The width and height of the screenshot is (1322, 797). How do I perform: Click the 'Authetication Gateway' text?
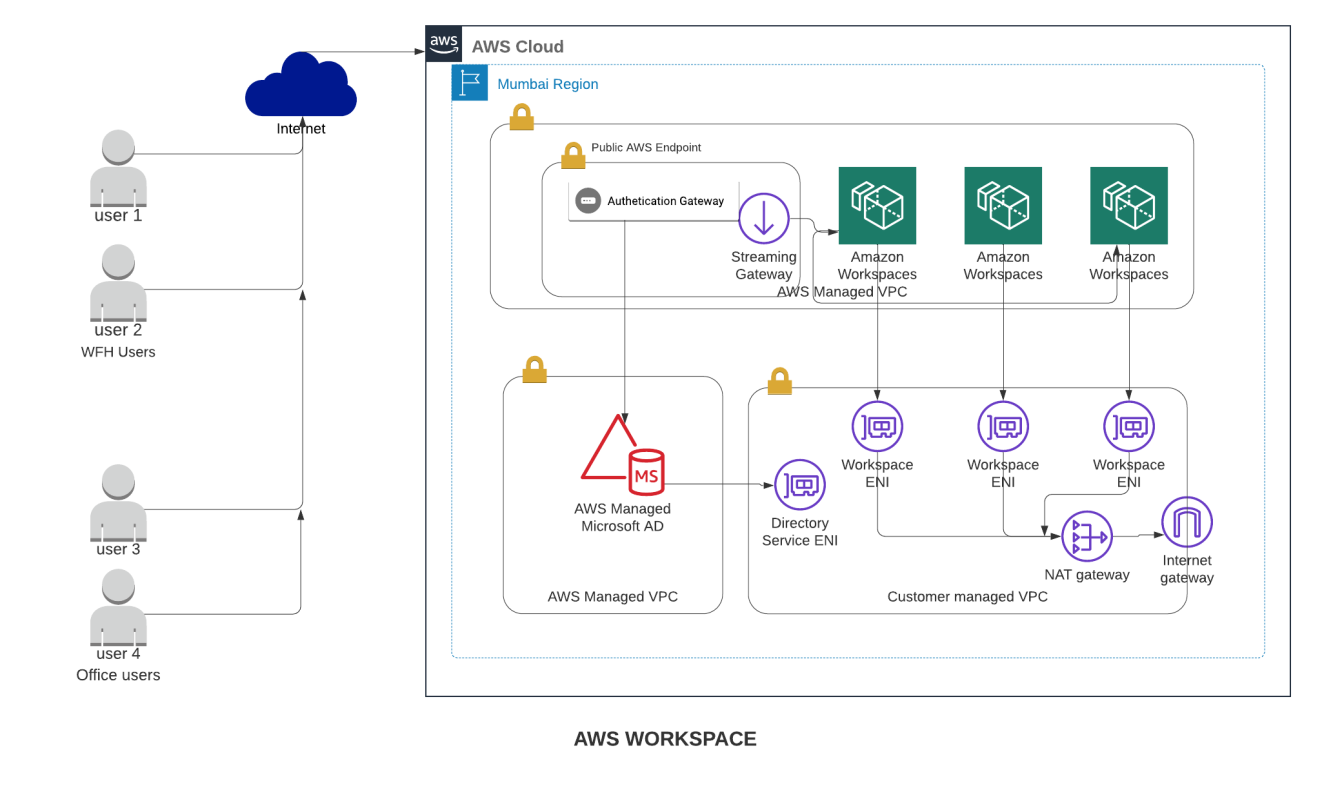(666, 201)
